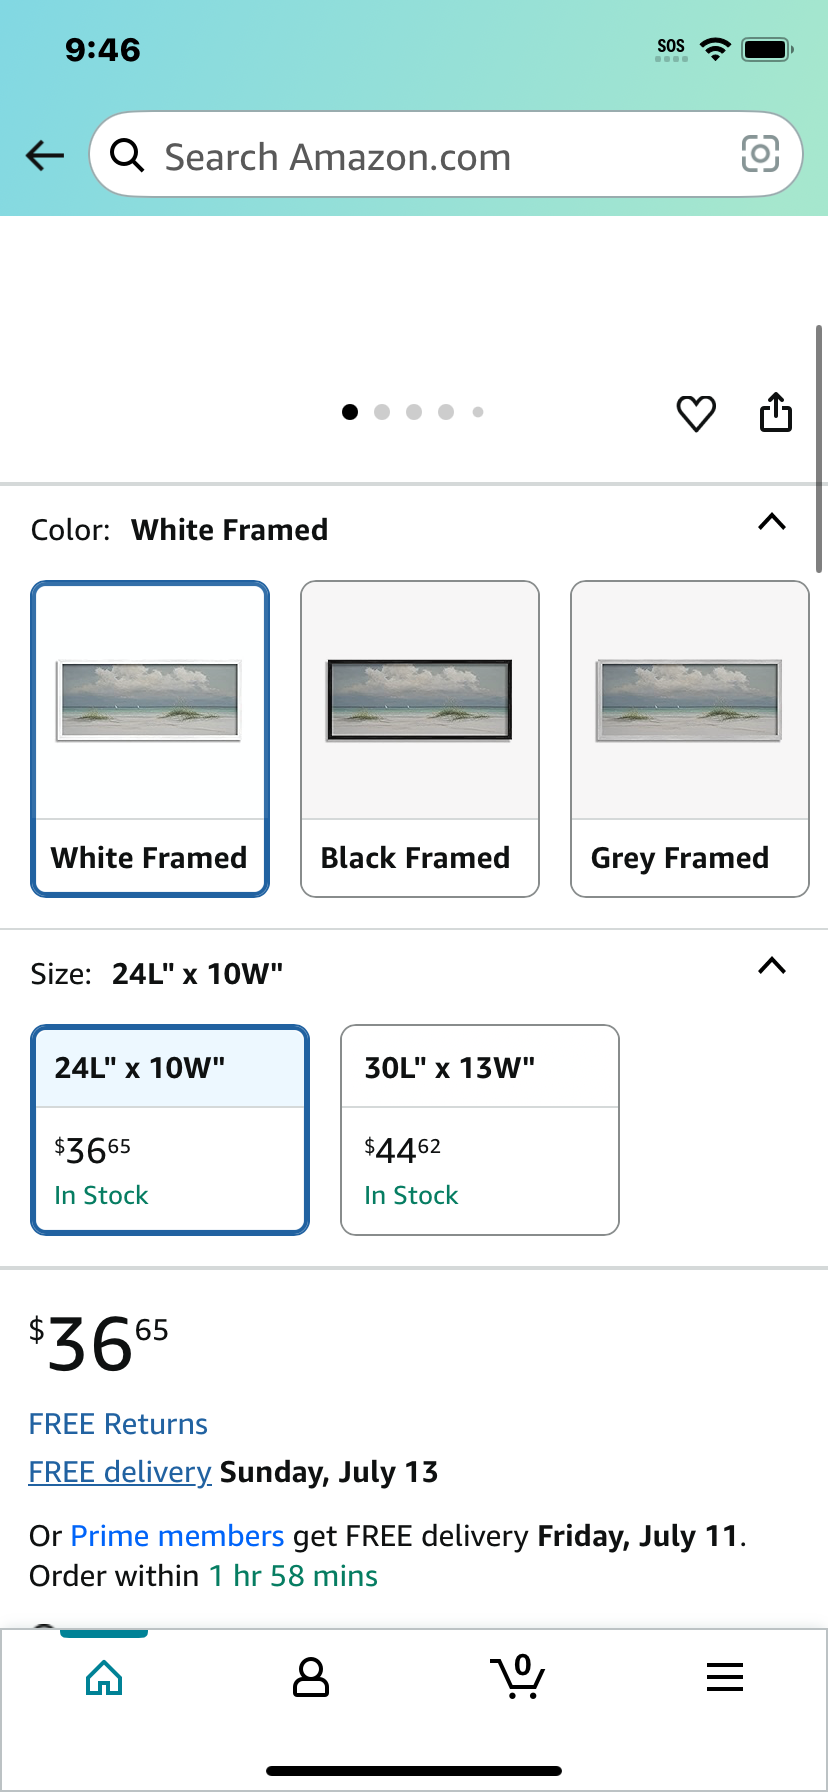Open the FREE delivery link
This screenshot has width=828, height=1792.
click(x=120, y=1472)
